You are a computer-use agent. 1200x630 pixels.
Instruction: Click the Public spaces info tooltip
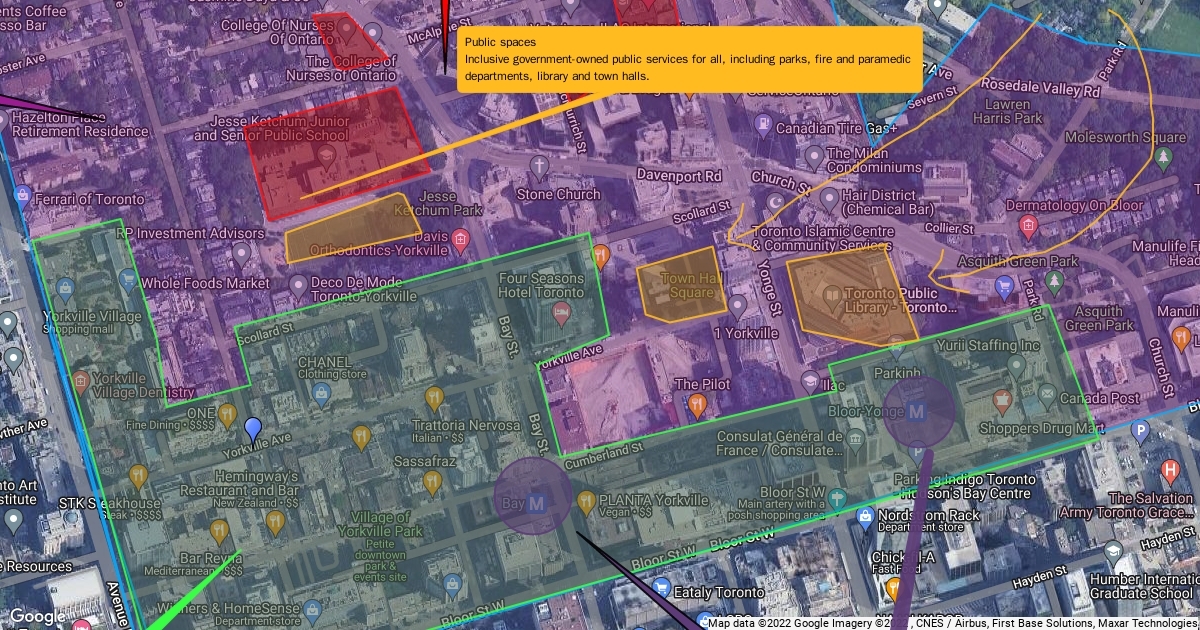pos(689,59)
